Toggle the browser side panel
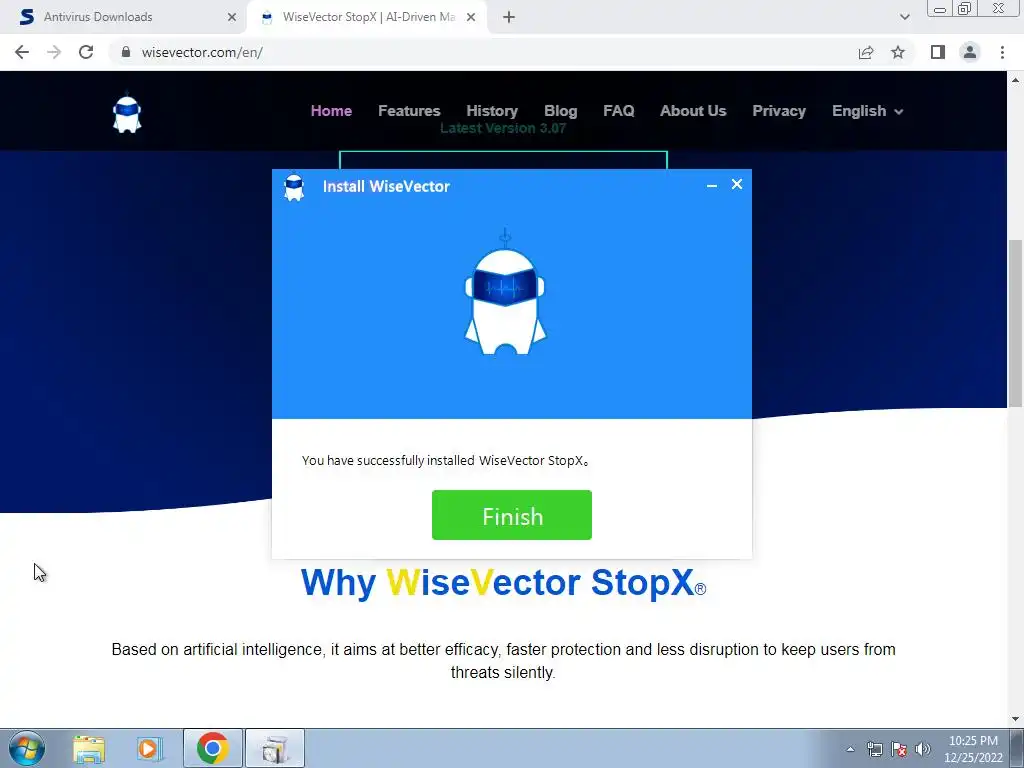The height and width of the screenshot is (768, 1024). [x=938, y=52]
